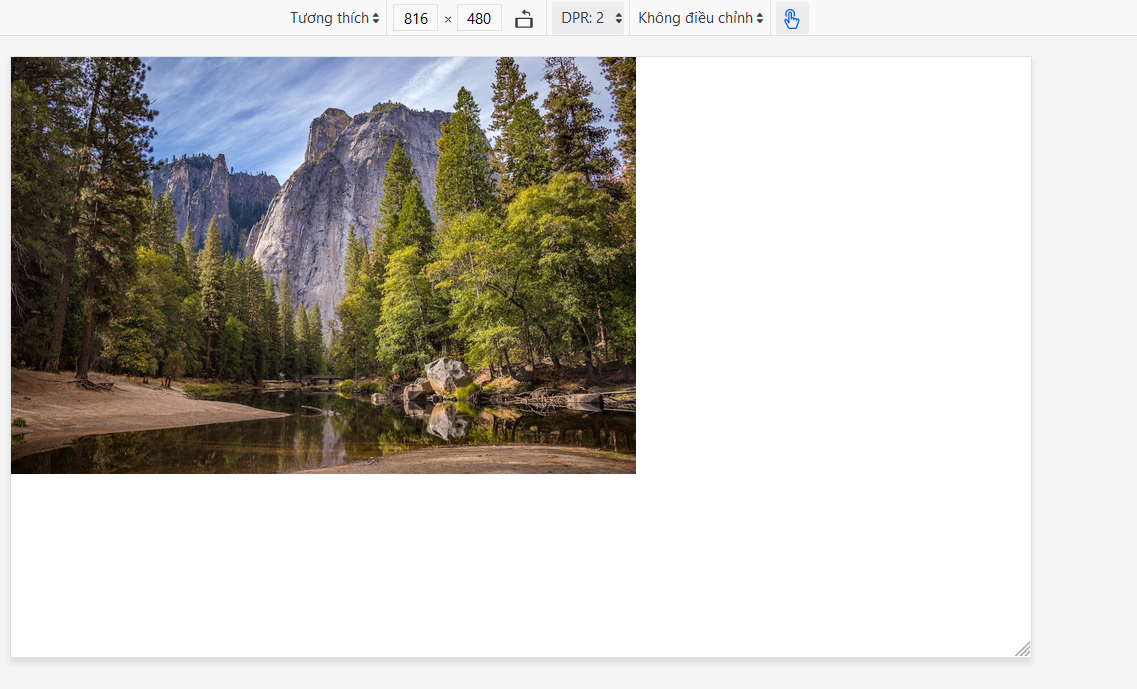Click the large boulder in the river
Screen dimensions: 1137x689
click(x=445, y=375)
